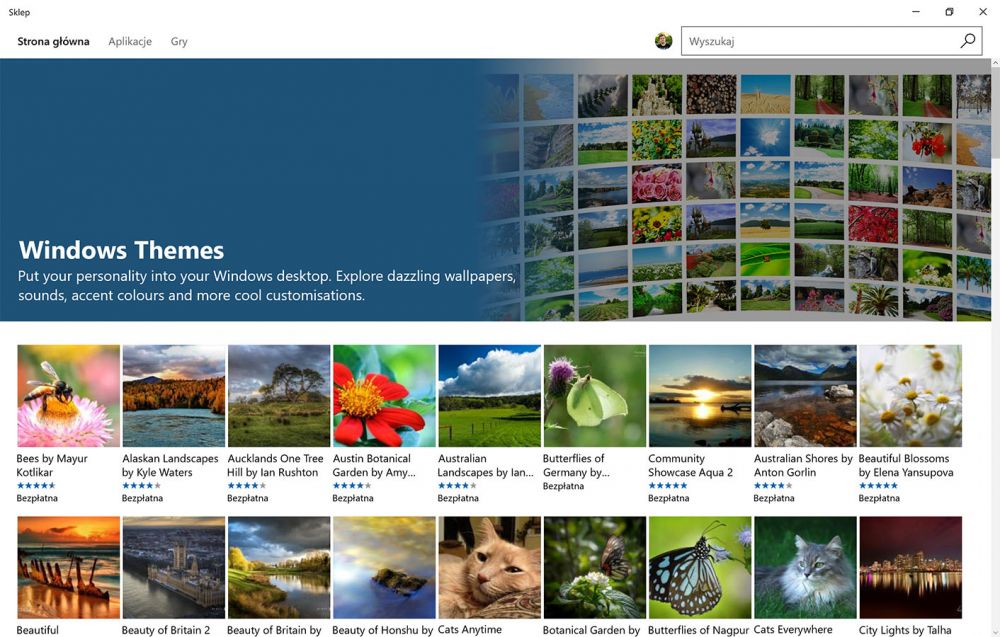Open the user account avatar
The image size is (1000, 637).
pos(663,41)
